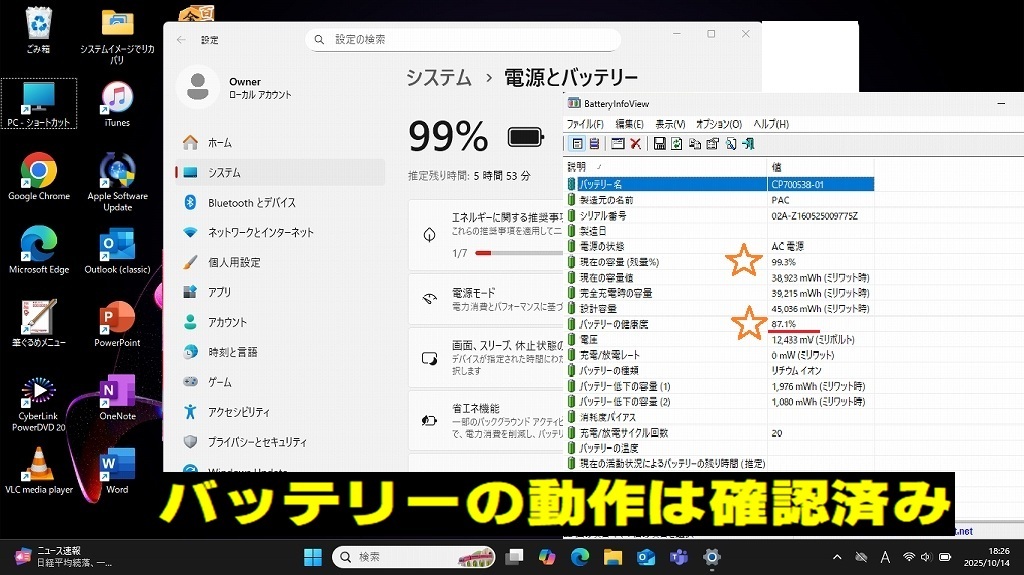The height and width of the screenshot is (575, 1024).
Task: Select Bluetooth とデバイス in the Settings sidebar
Action: [x=280, y=203]
